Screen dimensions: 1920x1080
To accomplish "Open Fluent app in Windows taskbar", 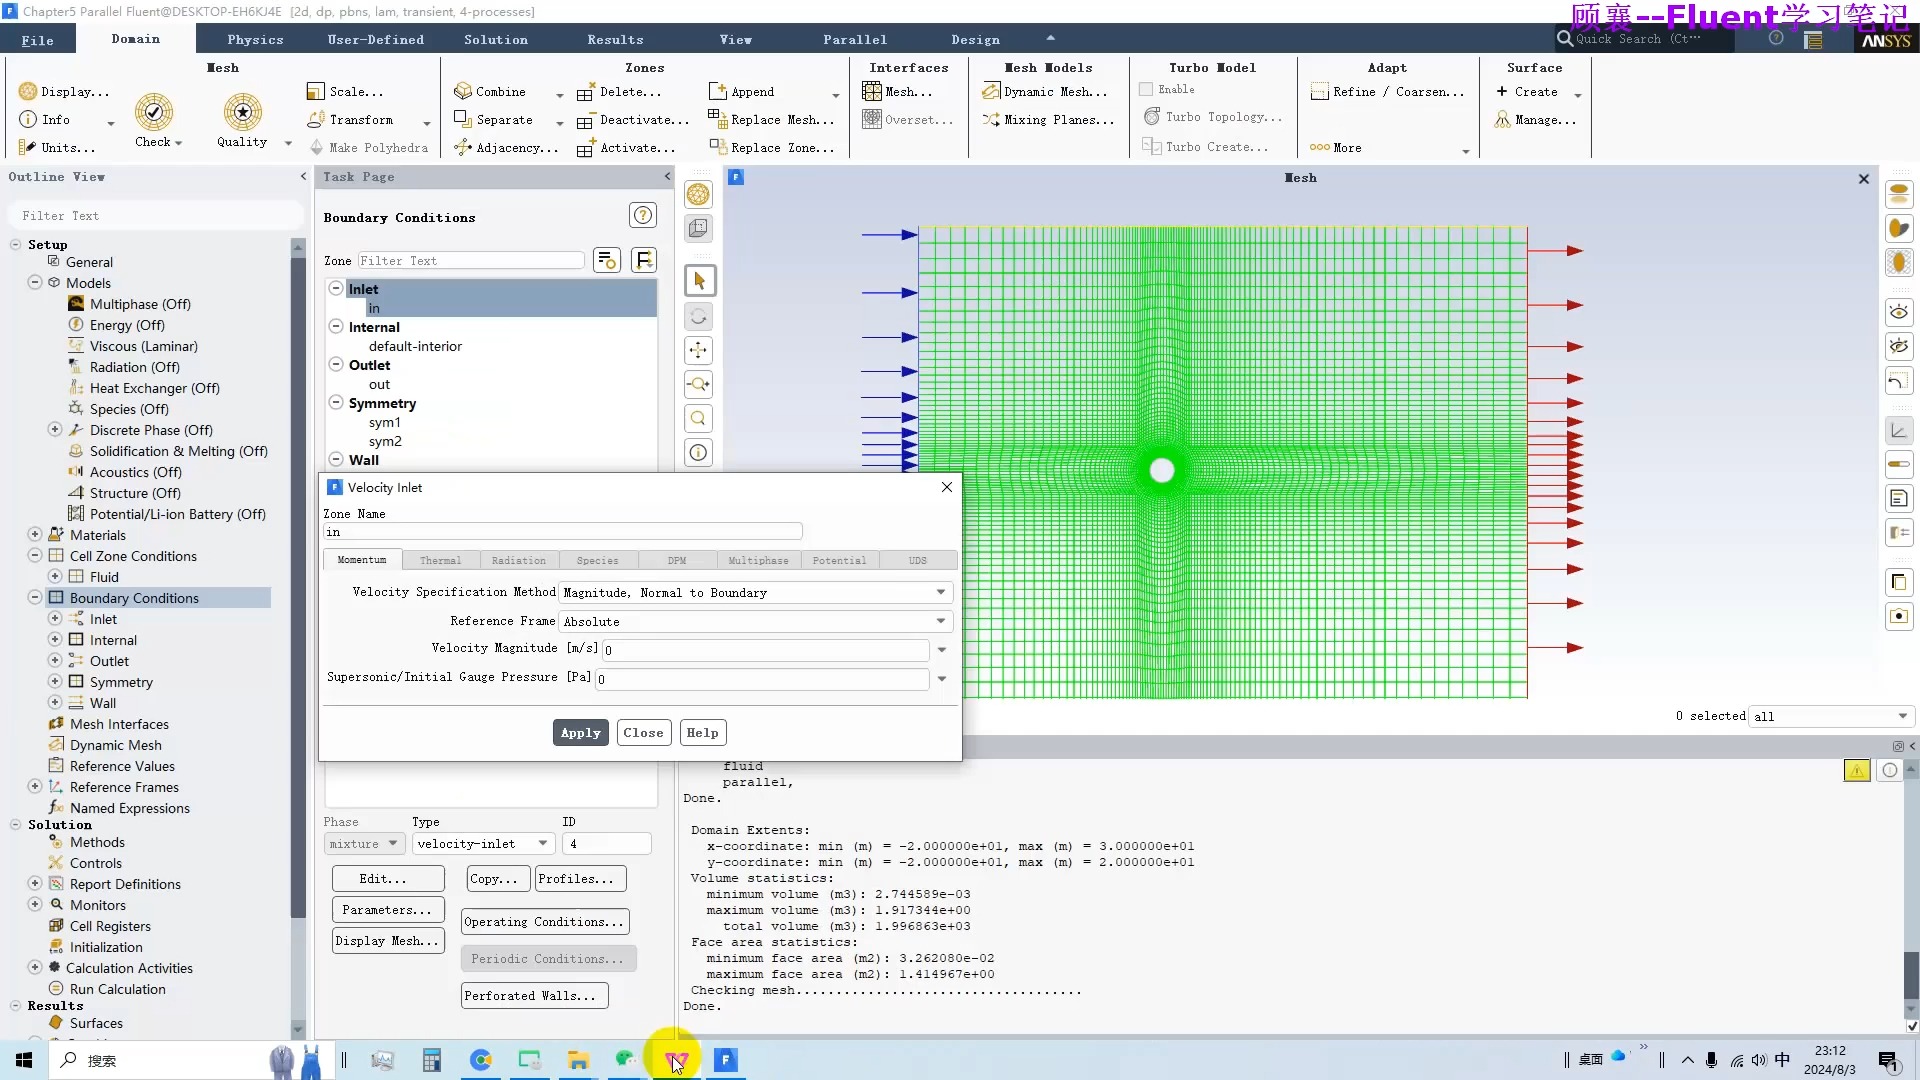I will point(726,1060).
